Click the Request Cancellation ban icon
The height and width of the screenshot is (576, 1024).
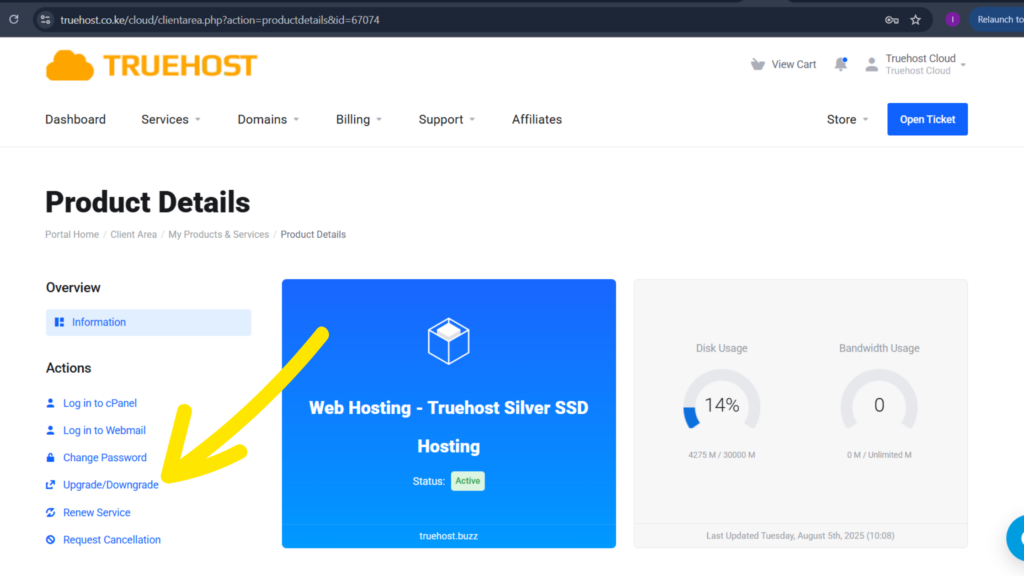(50, 539)
